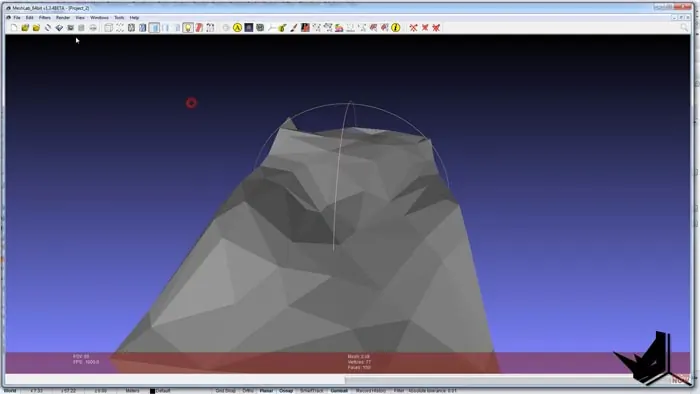Click Meters units in Rhino status bar
700x394 pixels.
click(x=132, y=390)
